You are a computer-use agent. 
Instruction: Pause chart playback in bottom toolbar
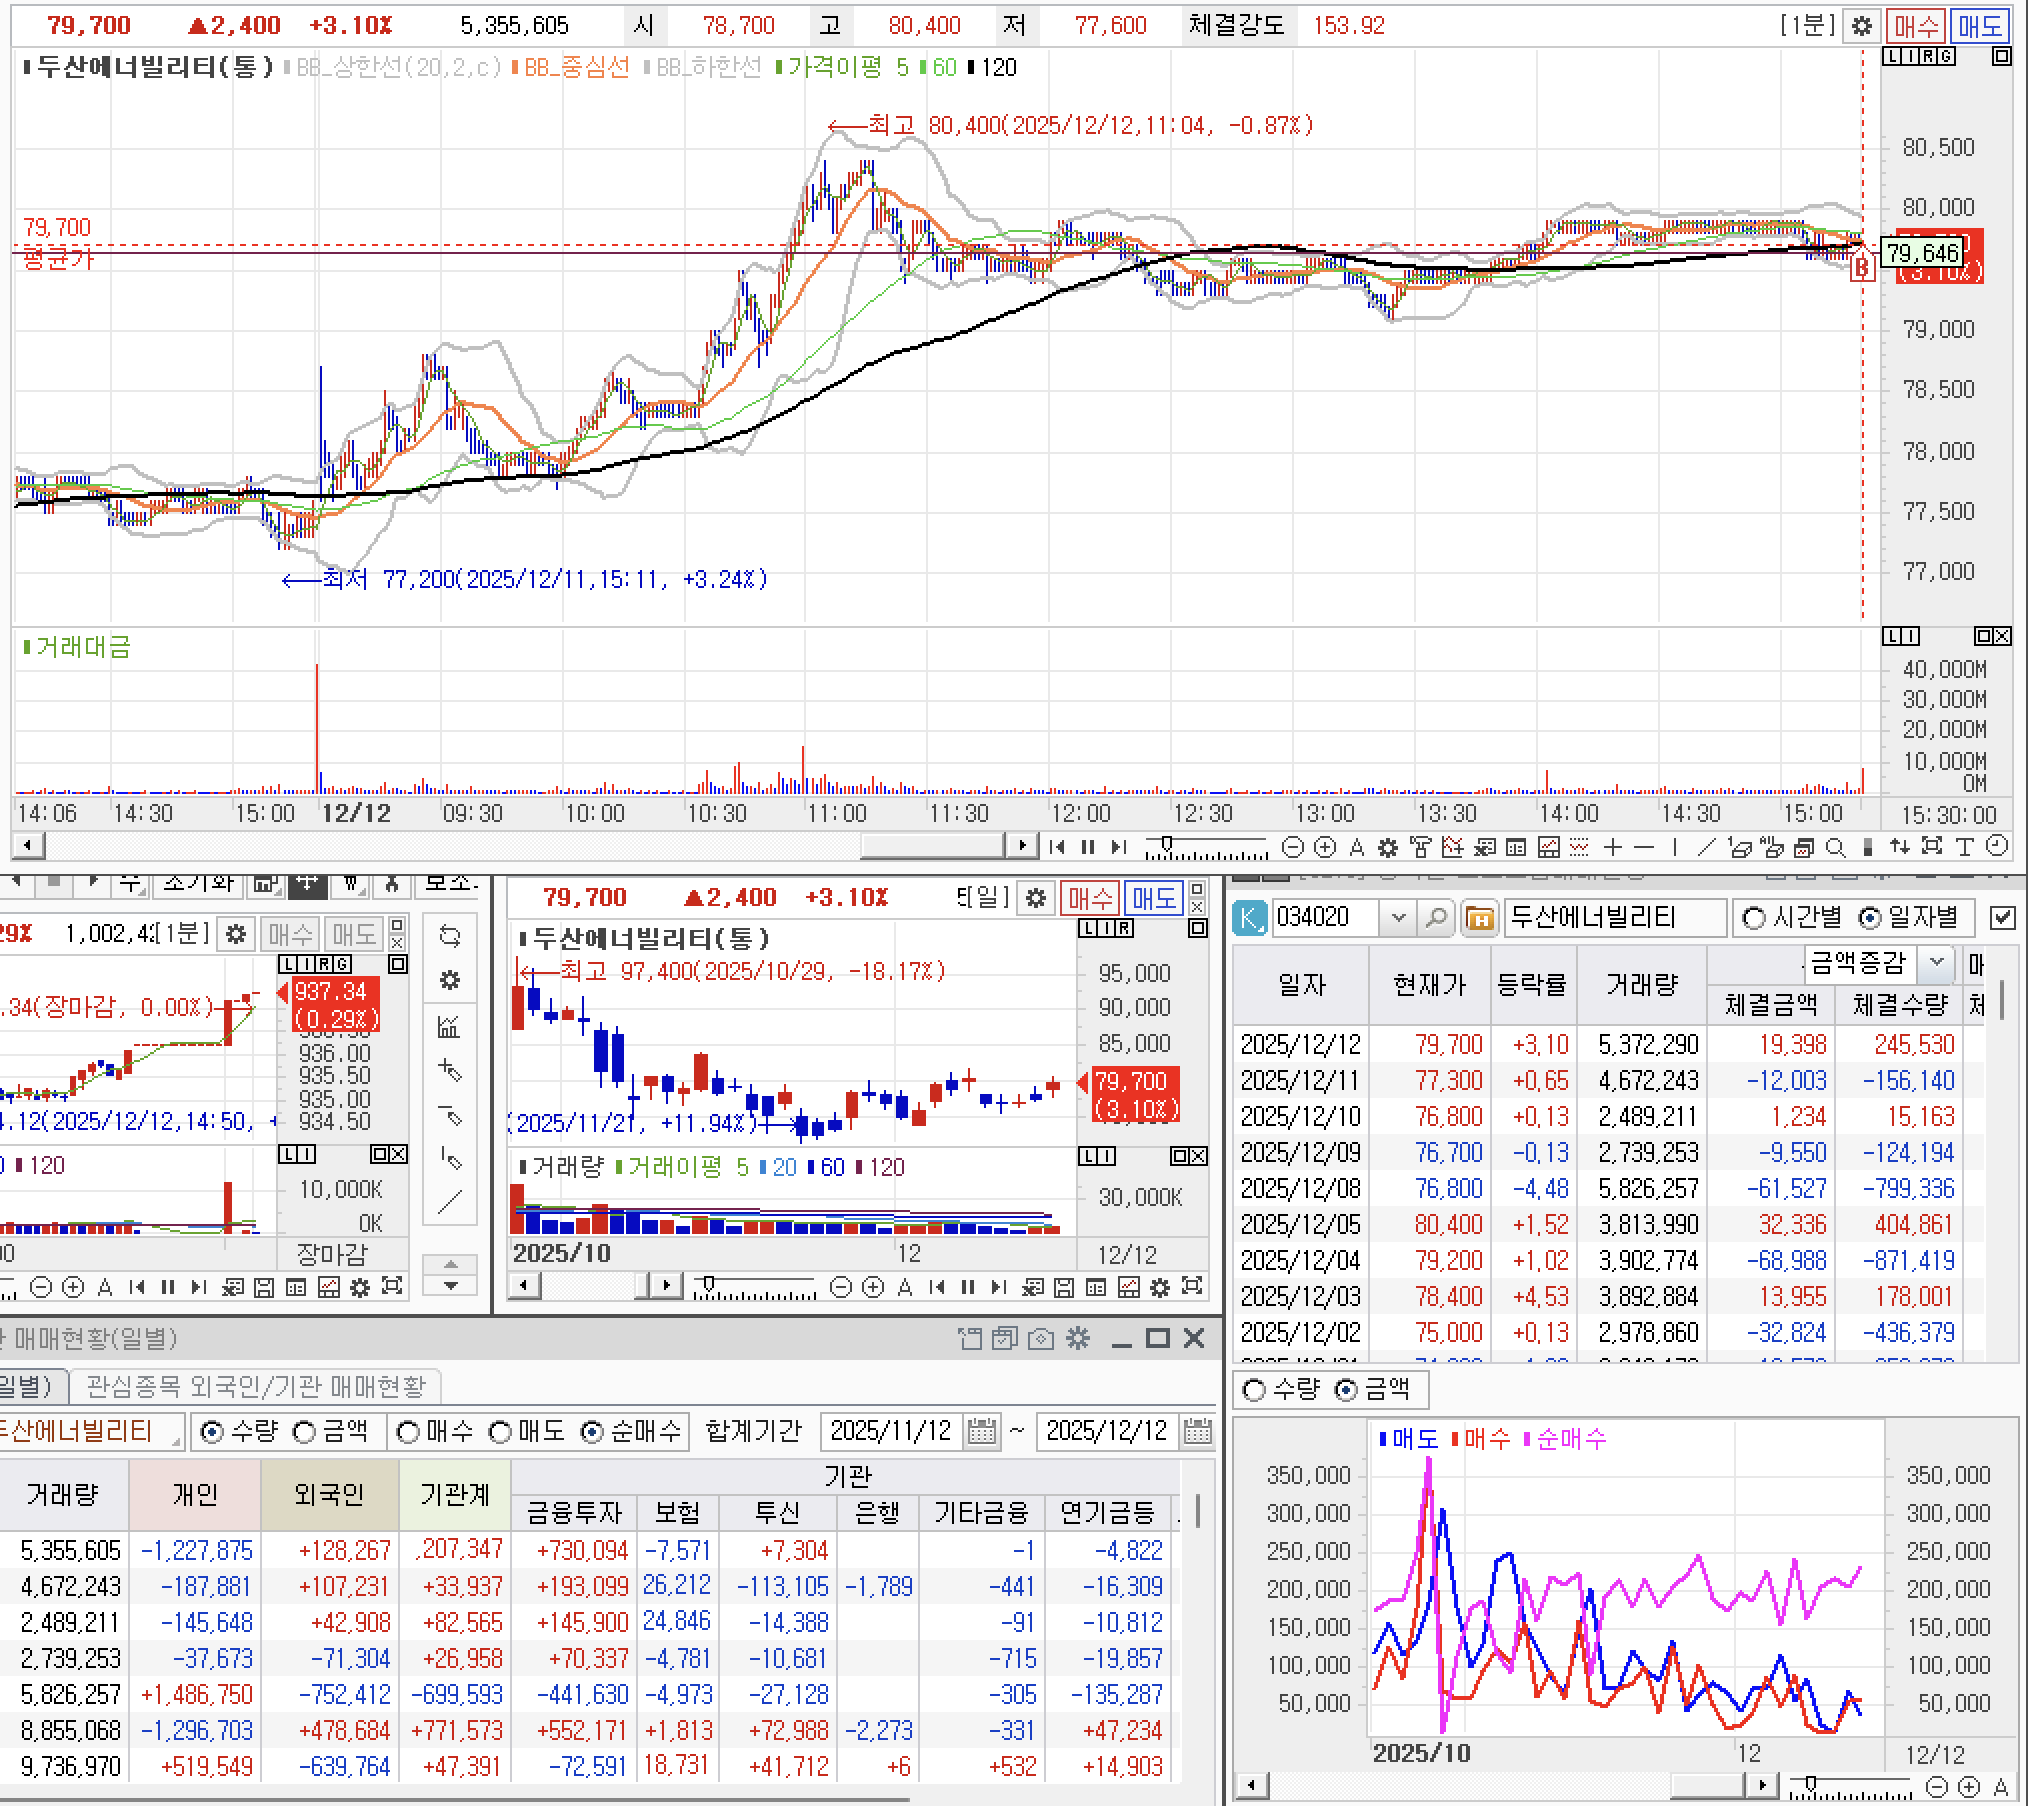pyautogui.click(x=1088, y=848)
